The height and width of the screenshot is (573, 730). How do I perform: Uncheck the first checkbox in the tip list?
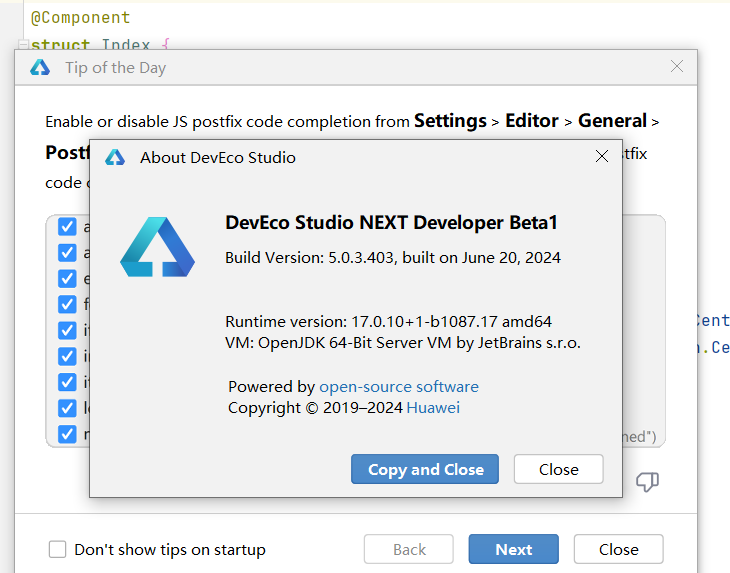(67, 227)
